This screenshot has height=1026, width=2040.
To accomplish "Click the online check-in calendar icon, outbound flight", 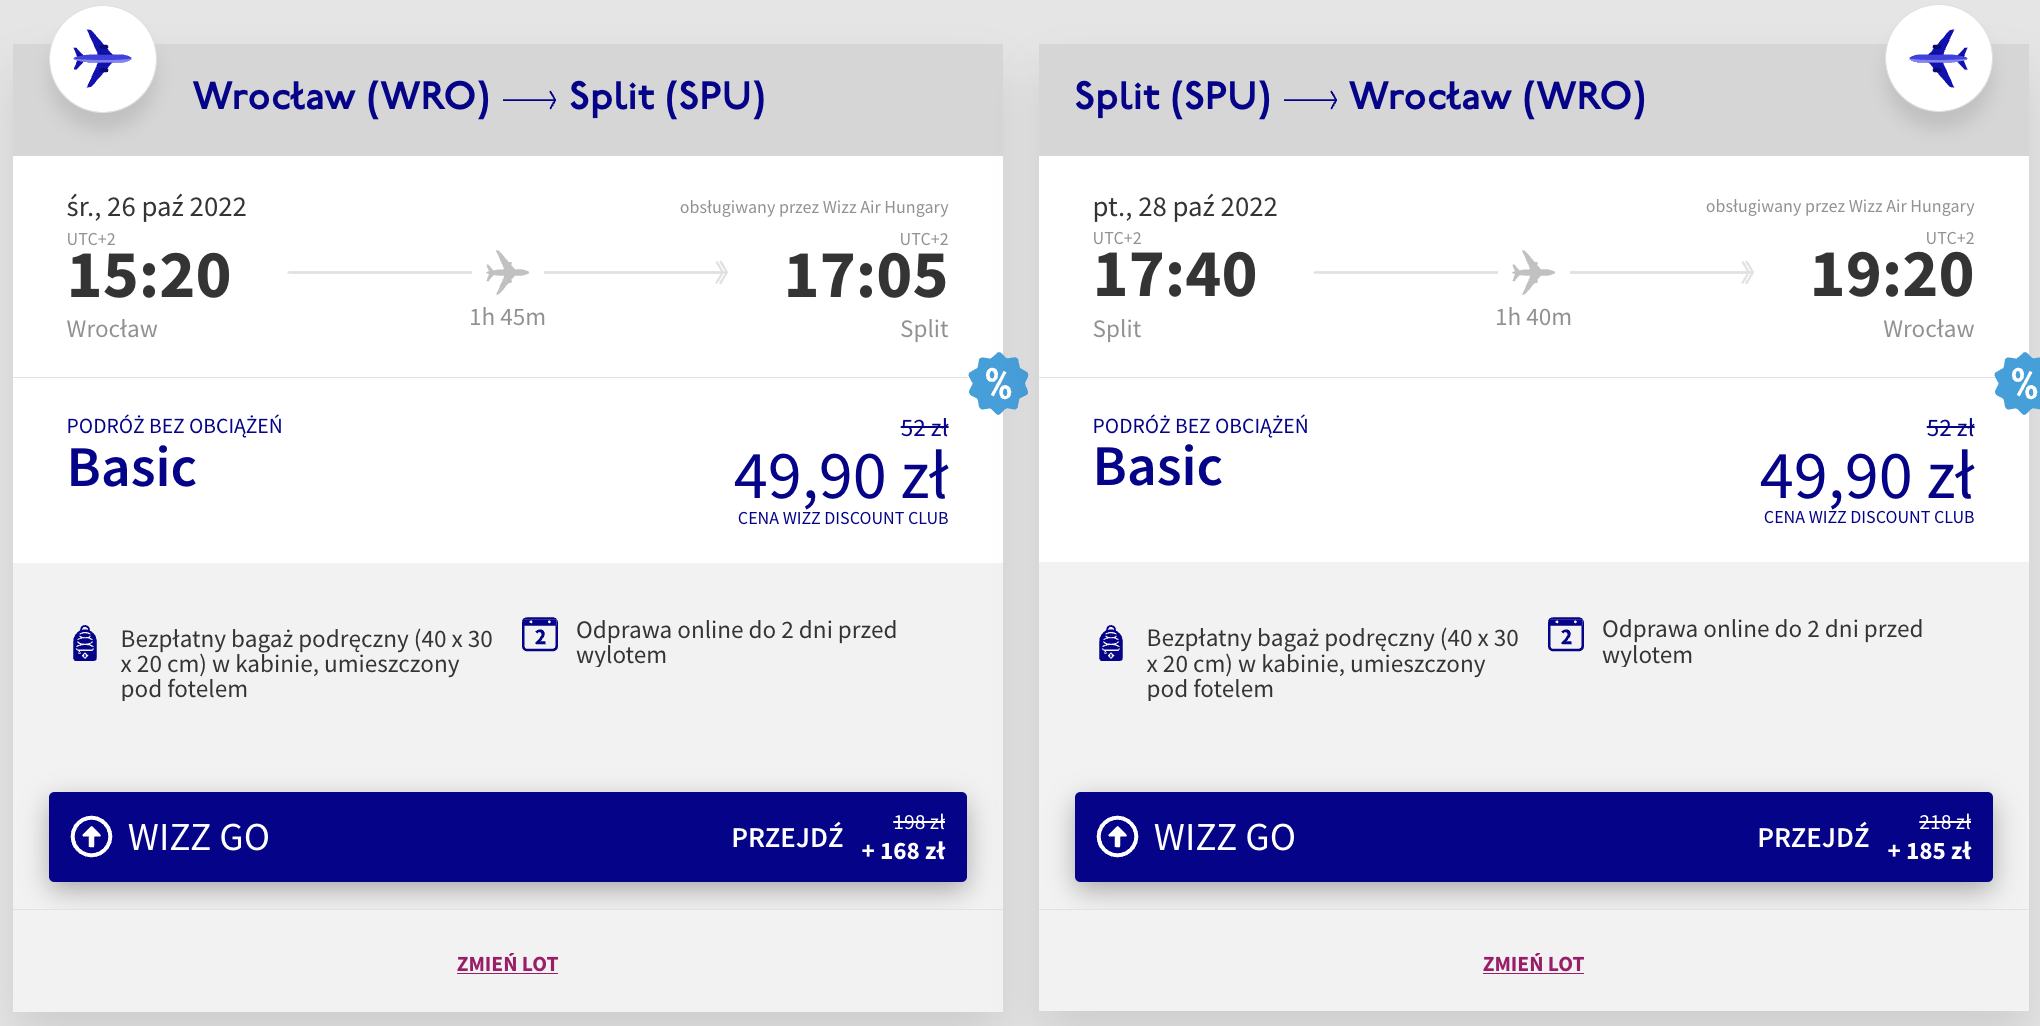I will click(540, 634).
